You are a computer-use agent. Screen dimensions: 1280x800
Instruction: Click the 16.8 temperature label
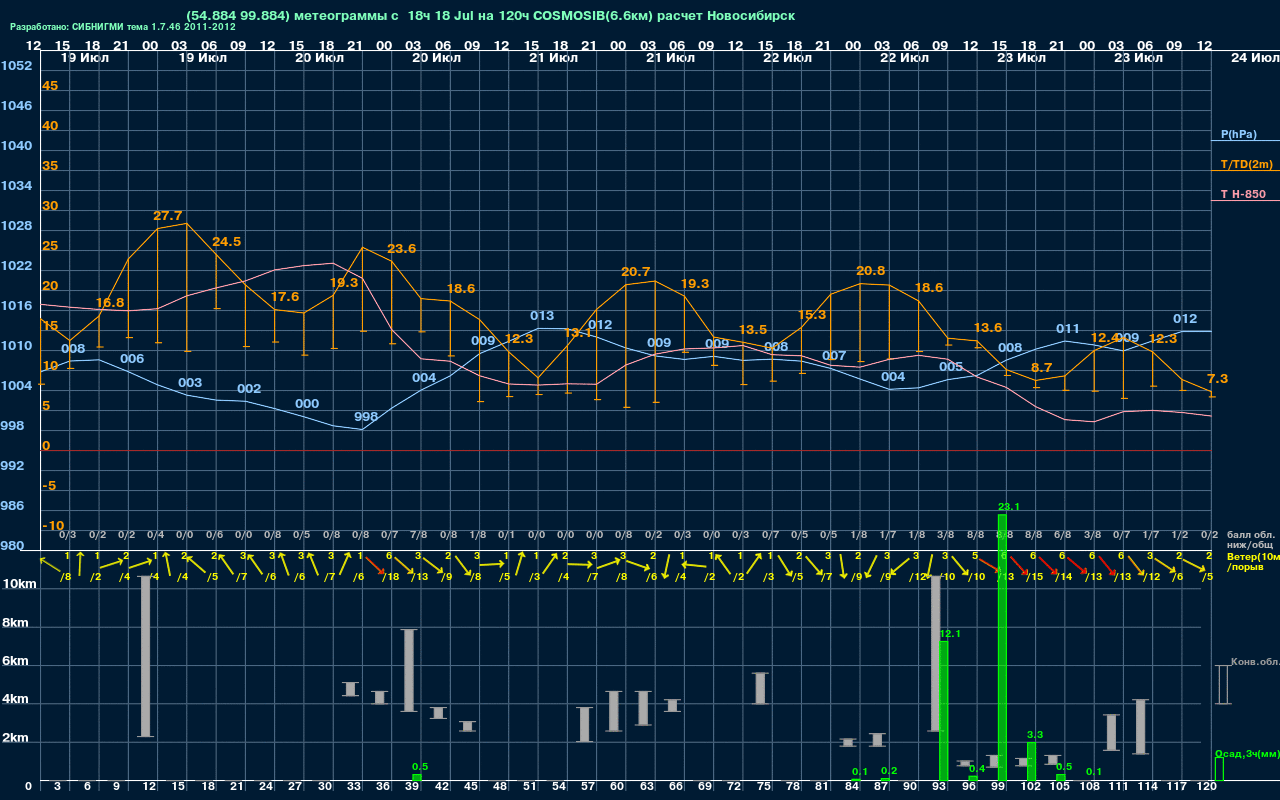click(110, 303)
